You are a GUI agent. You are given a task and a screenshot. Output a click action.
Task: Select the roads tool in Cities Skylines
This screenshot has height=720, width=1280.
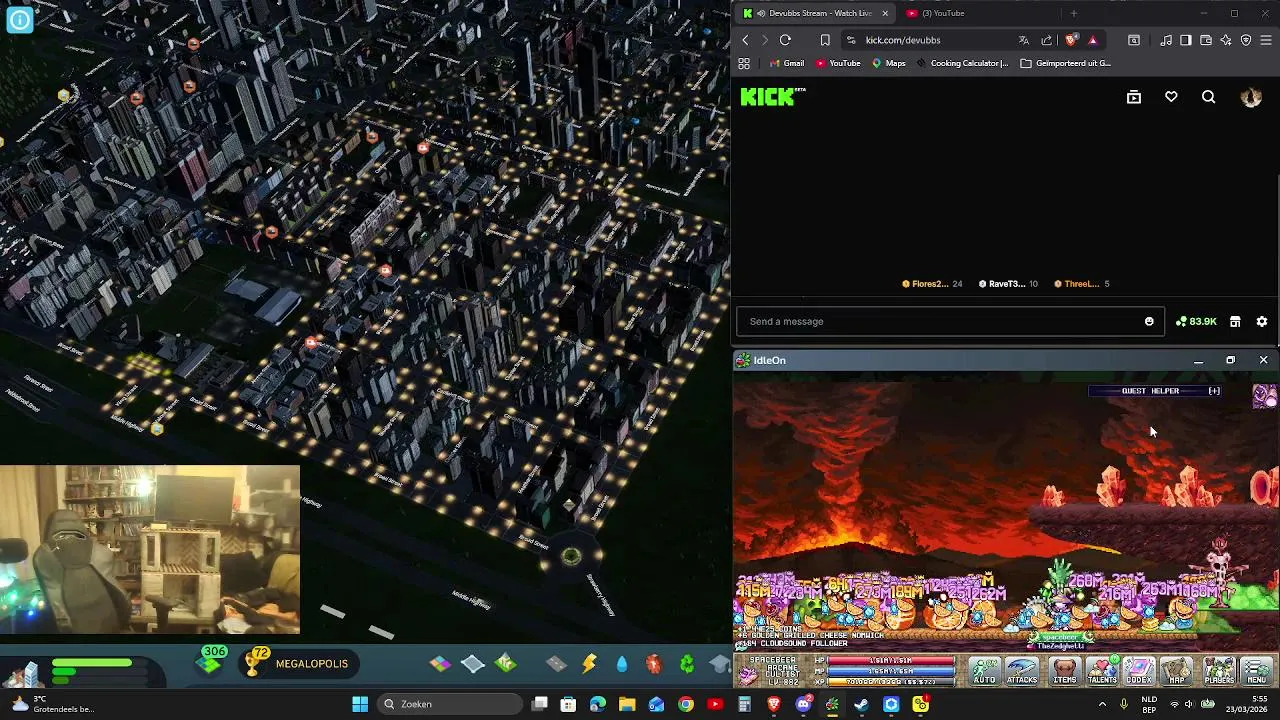click(x=557, y=663)
